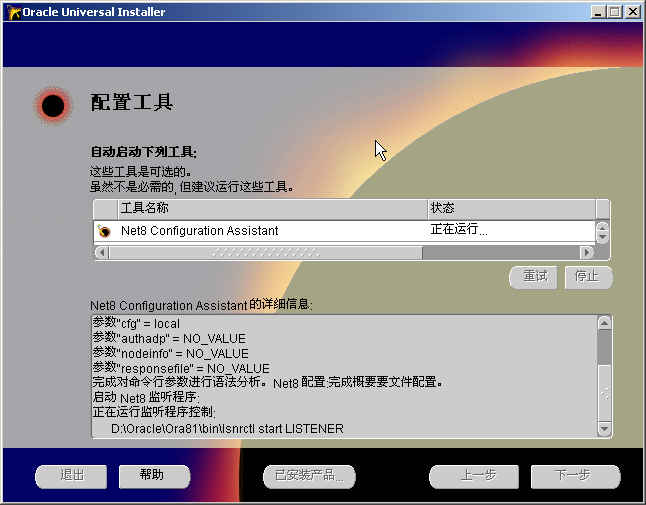Click the details log vertical scrollbar thumb

tap(604, 347)
